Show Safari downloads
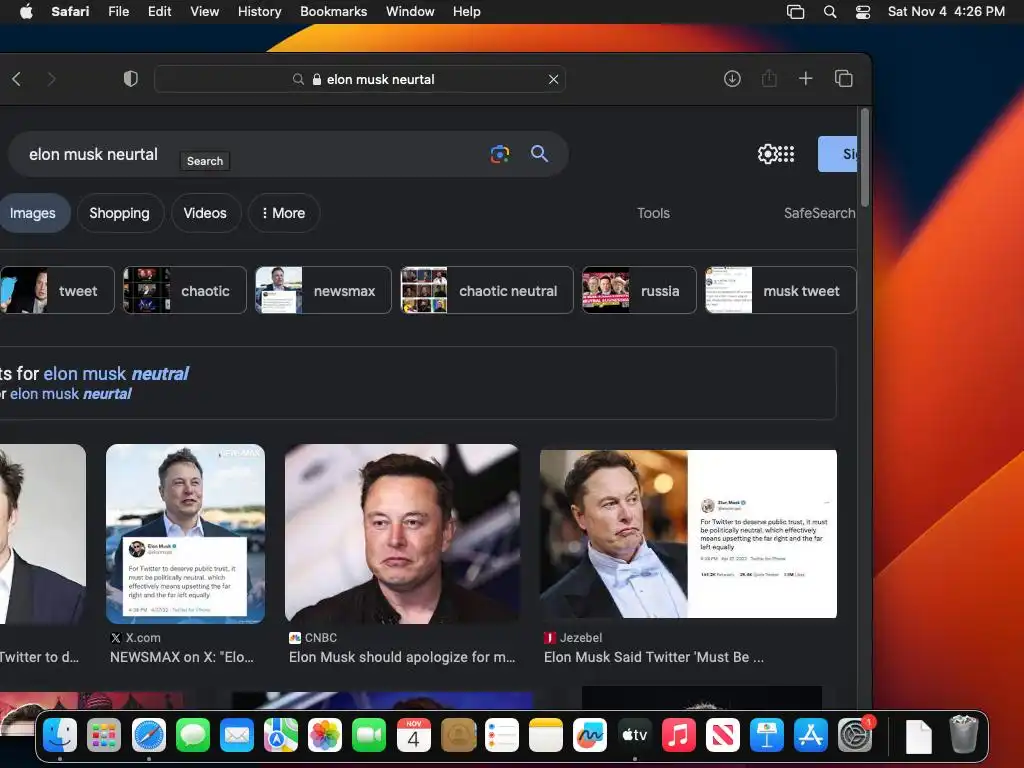Image resolution: width=1024 pixels, height=768 pixels. (x=732, y=79)
